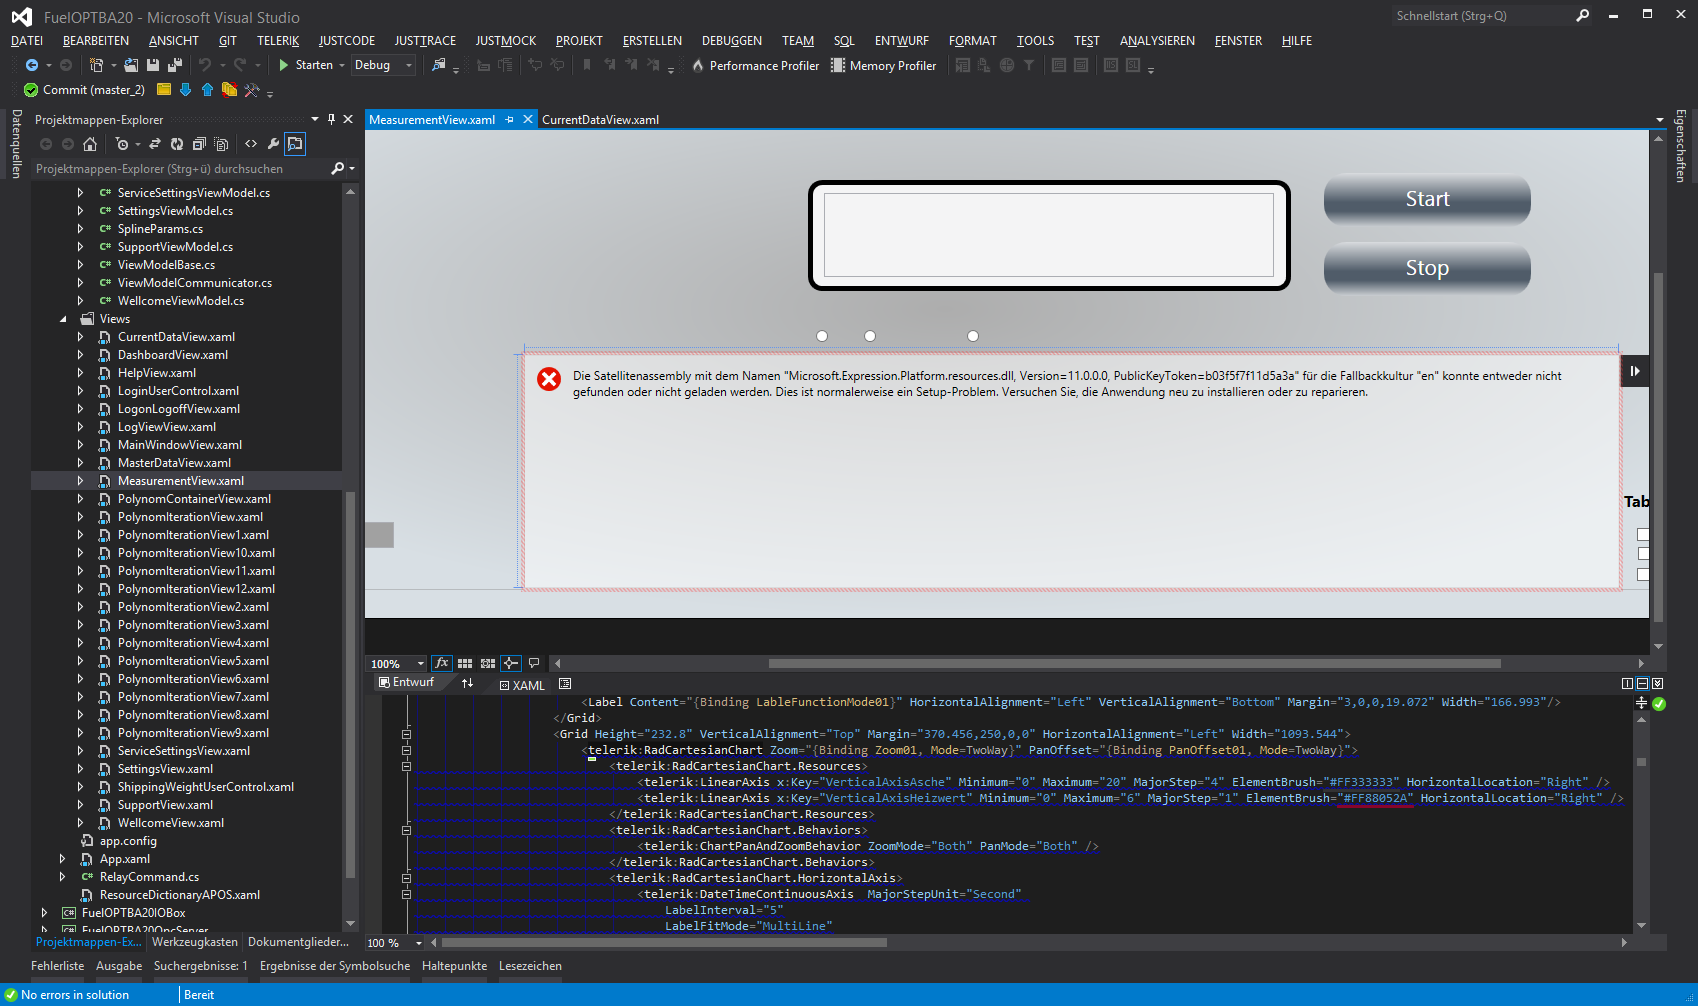Click the search magnifier in Projektmappen-Explorer search box
Screen dimensions: 1698x1006
coord(338,169)
